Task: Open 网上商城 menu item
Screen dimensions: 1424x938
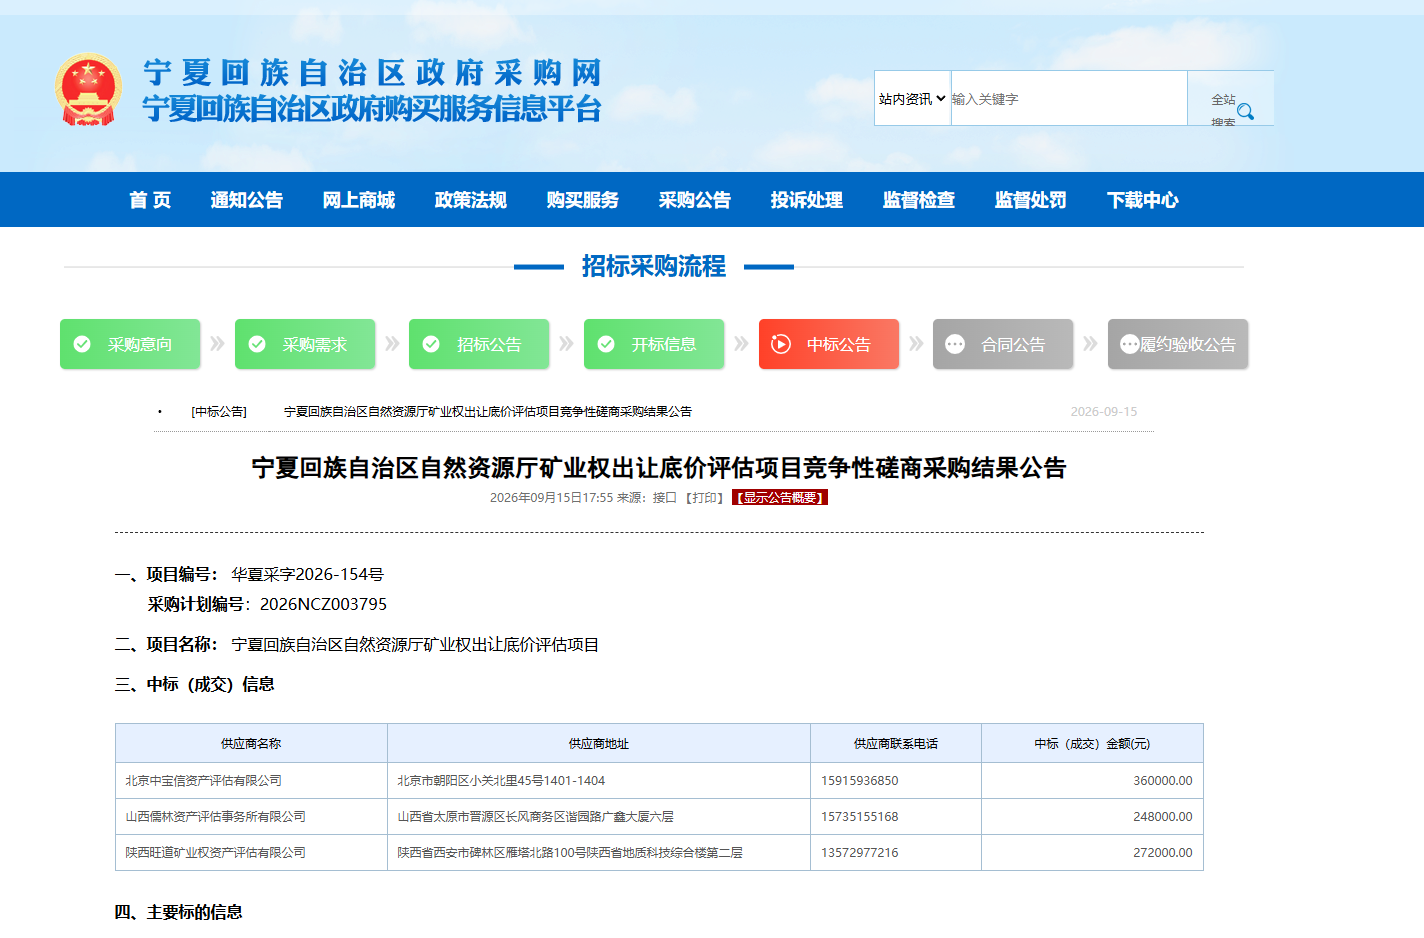Action: (x=359, y=200)
